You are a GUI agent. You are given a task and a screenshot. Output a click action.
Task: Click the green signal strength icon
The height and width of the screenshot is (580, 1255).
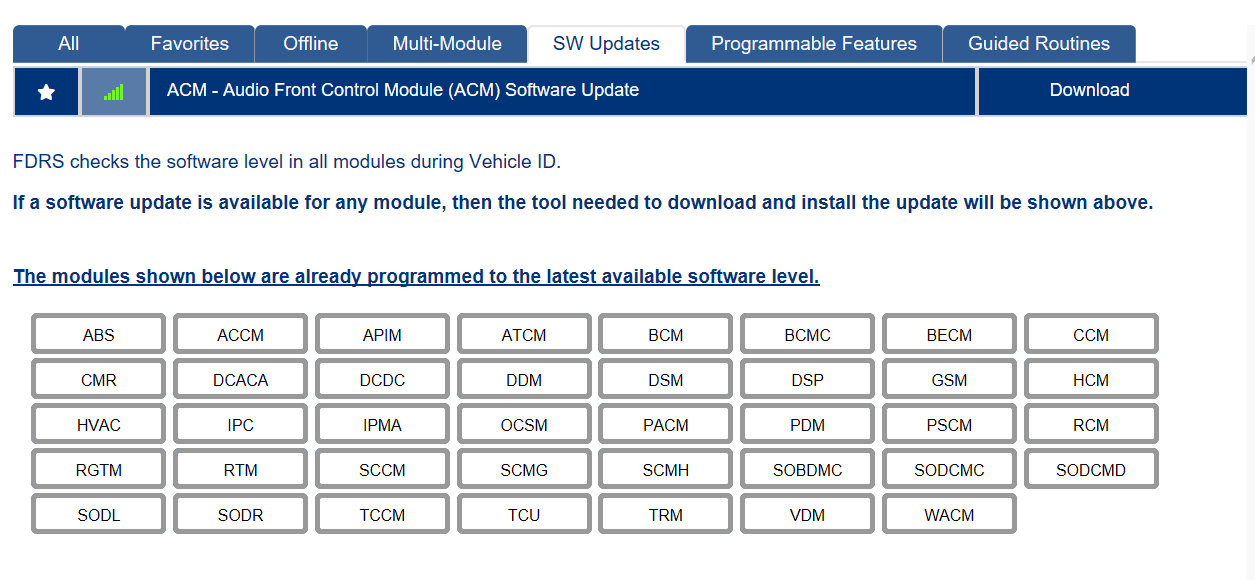(114, 91)
